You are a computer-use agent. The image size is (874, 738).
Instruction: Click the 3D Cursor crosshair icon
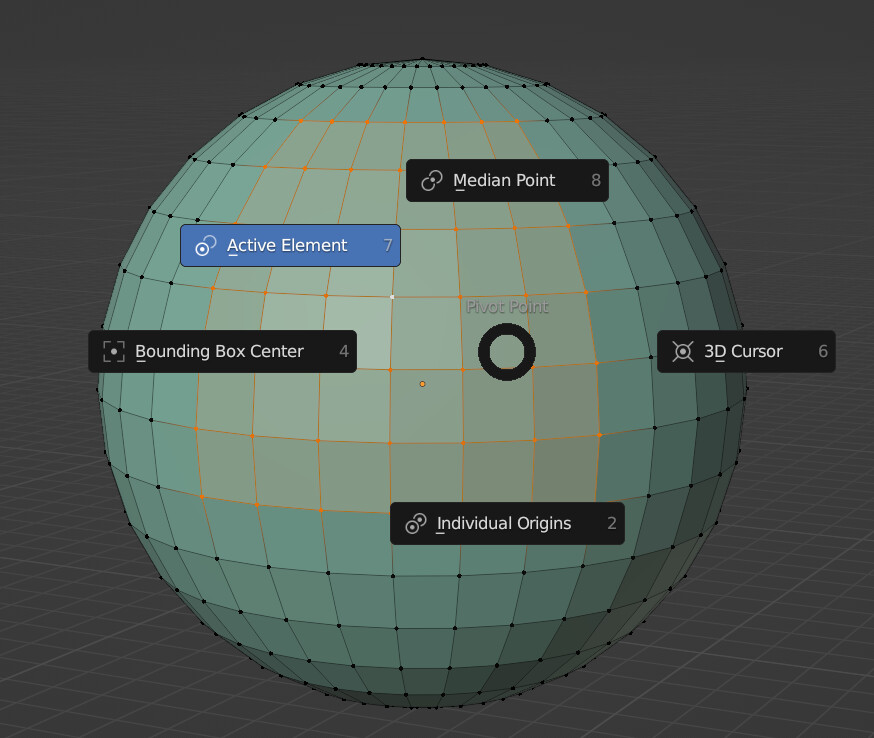point(683,351)
